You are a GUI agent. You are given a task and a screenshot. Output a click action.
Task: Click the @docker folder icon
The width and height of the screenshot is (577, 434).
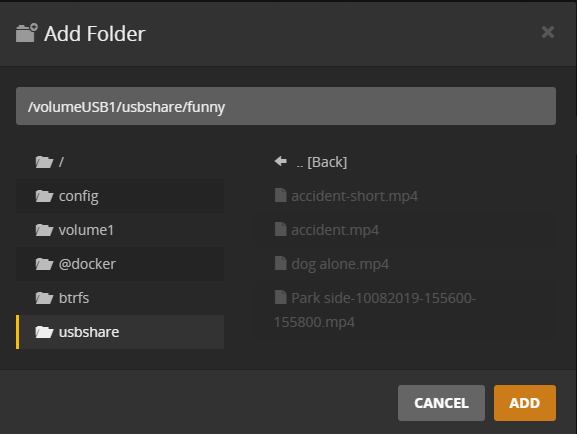point(45,264)
